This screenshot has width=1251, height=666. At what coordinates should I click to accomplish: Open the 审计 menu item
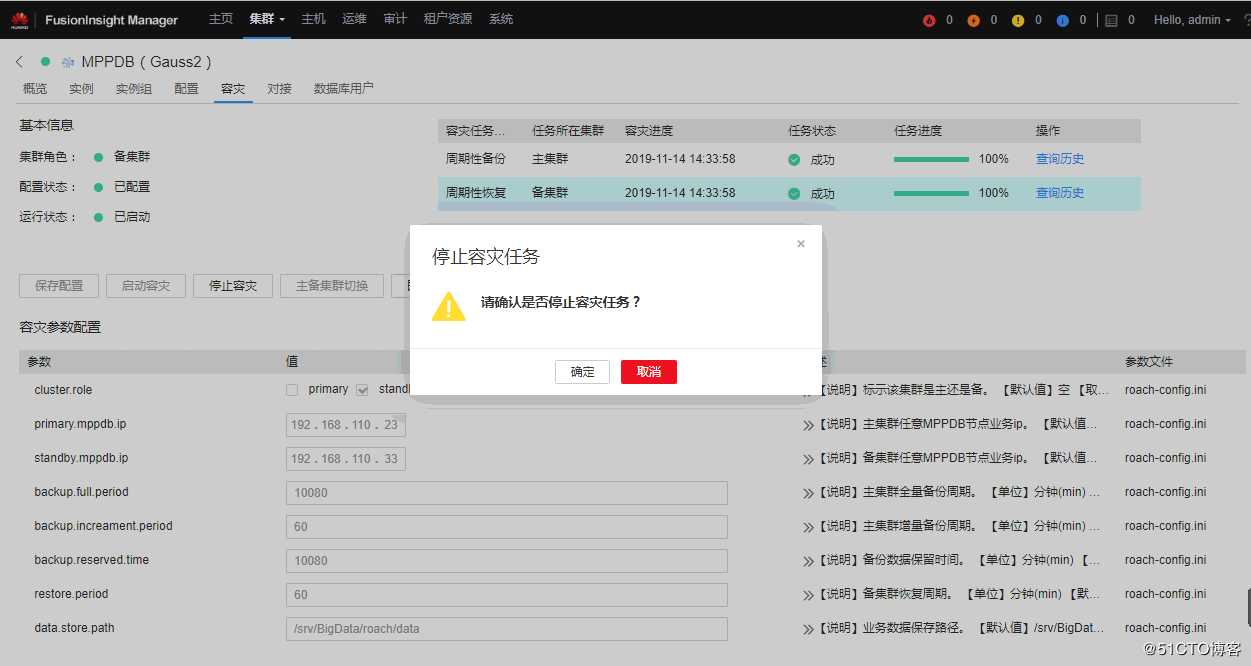pos(394,18)
